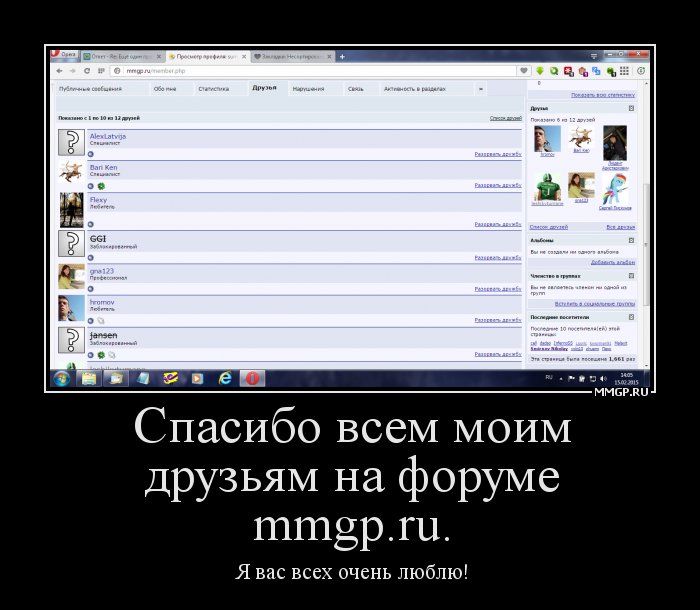Collapse the Последние посетители block

coord(631,317)
